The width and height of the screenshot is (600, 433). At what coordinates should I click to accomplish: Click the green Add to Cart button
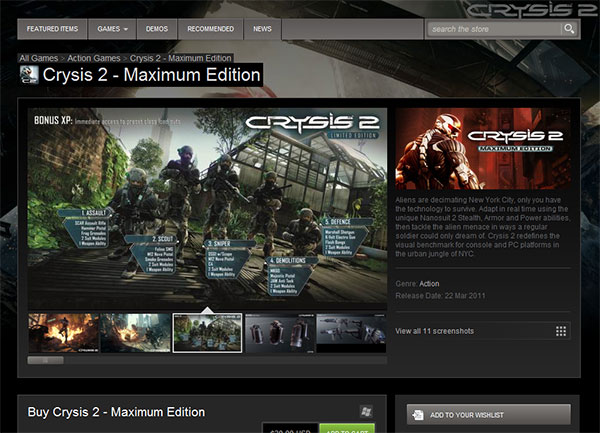(347, 428)
